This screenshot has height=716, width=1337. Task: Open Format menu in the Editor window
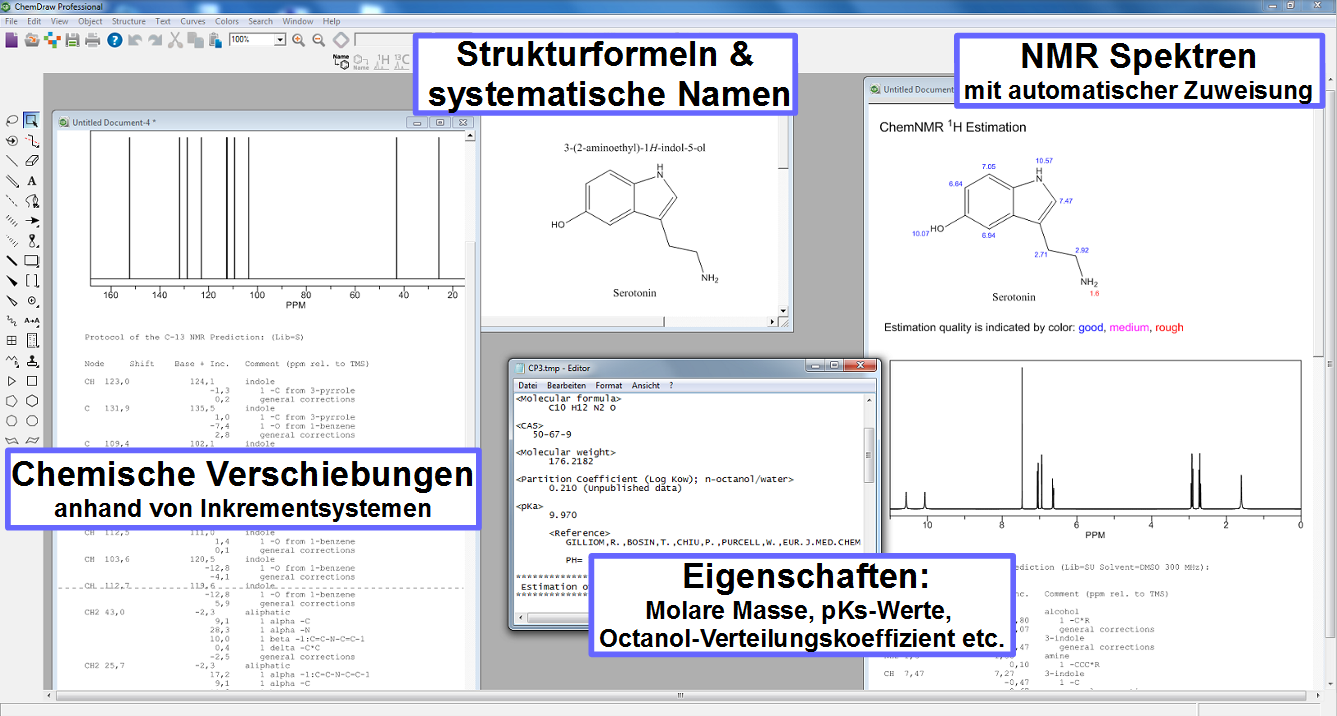tap(609, 385)
